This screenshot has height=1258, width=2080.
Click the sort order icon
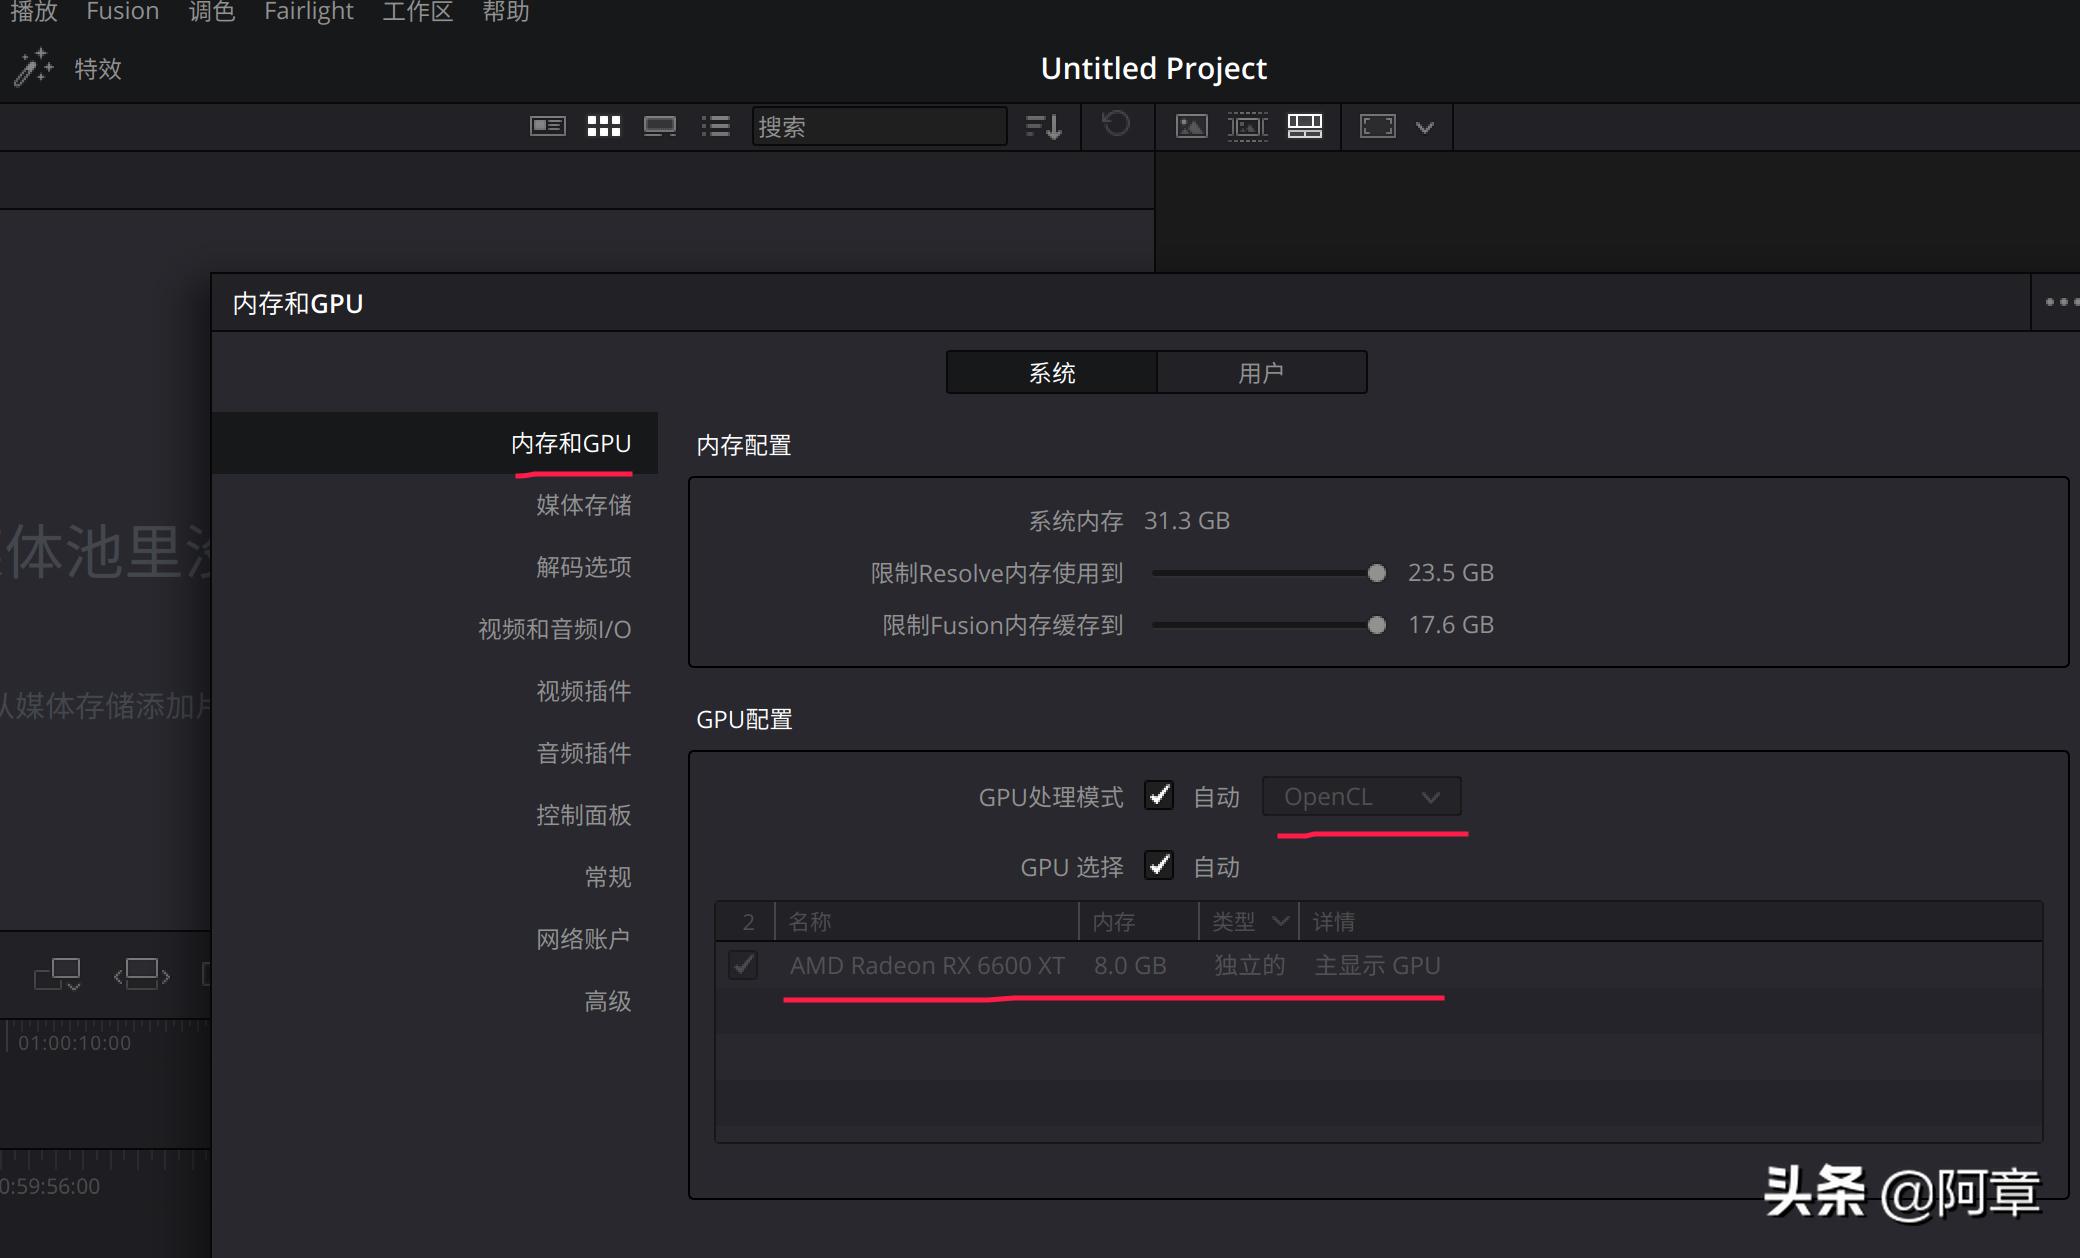tap(1042, 126)
